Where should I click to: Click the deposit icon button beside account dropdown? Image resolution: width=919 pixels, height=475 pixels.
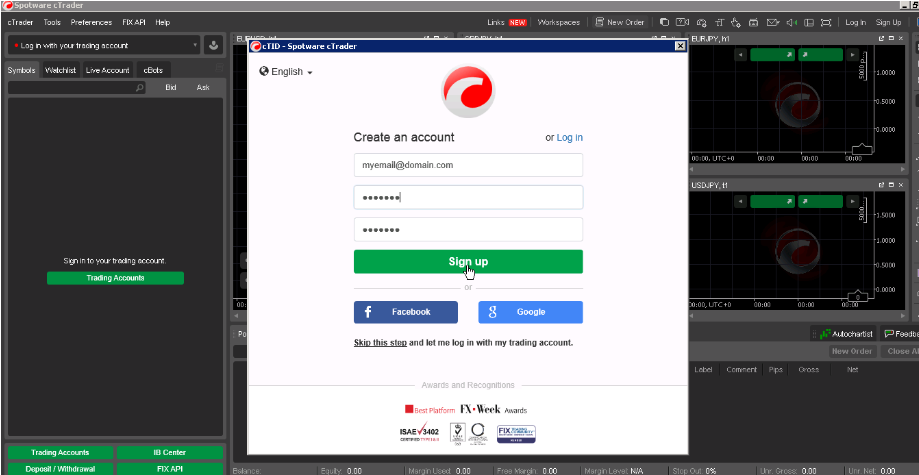tap(213, 45)
